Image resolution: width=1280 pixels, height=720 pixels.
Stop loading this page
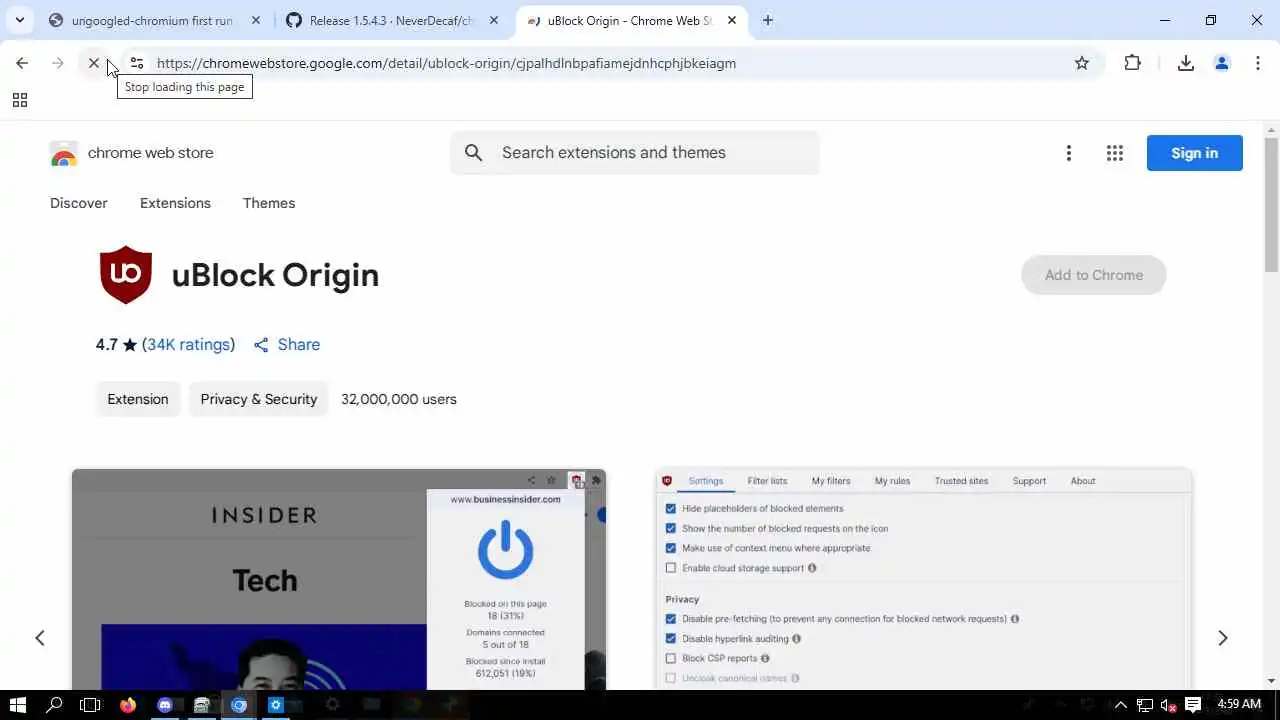93,63
